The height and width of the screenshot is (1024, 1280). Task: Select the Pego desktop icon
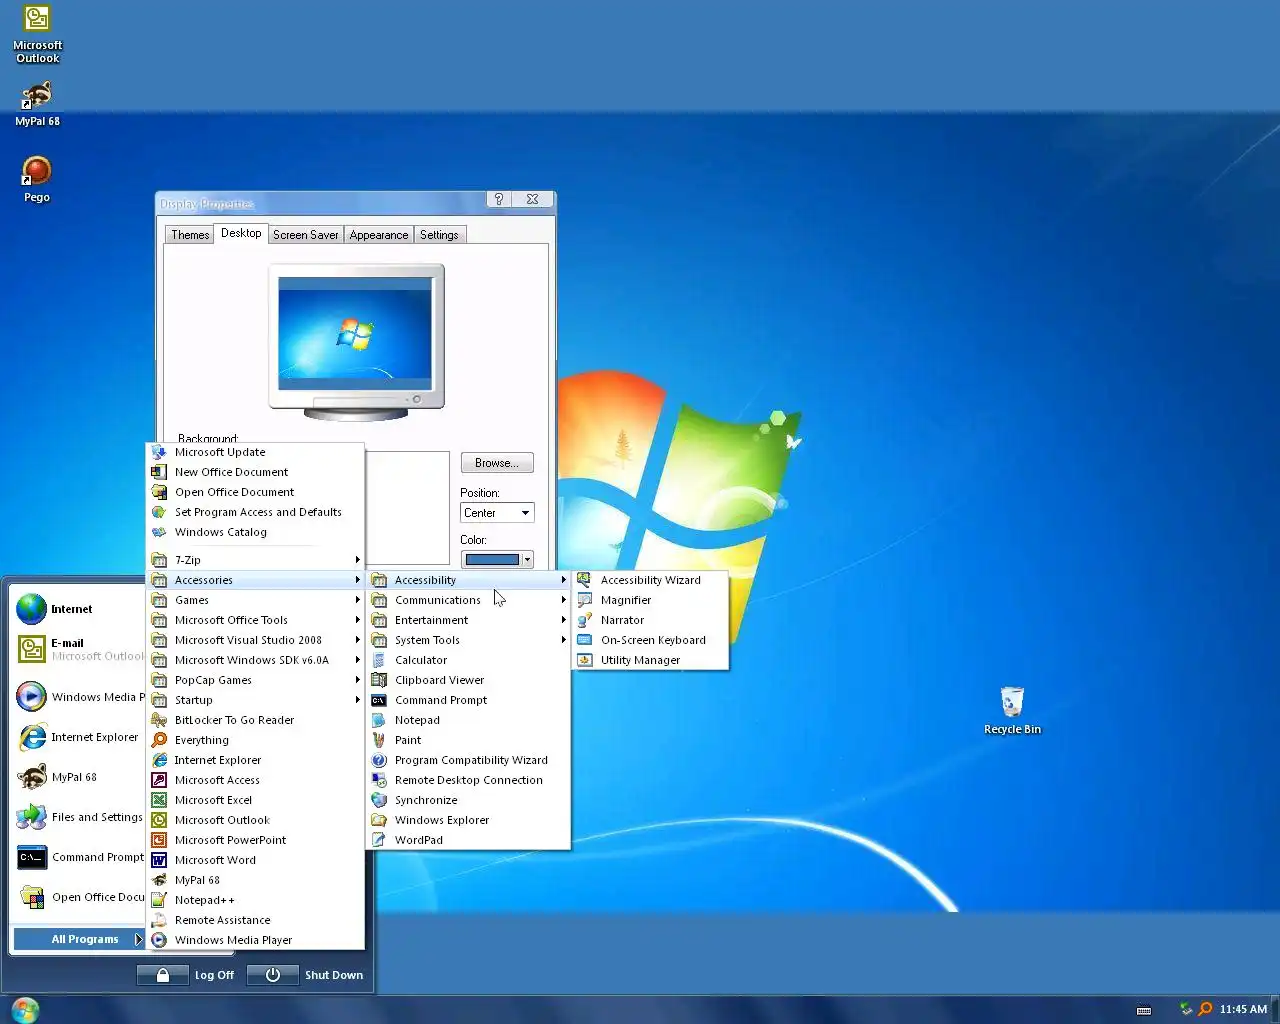pos(37,180)
